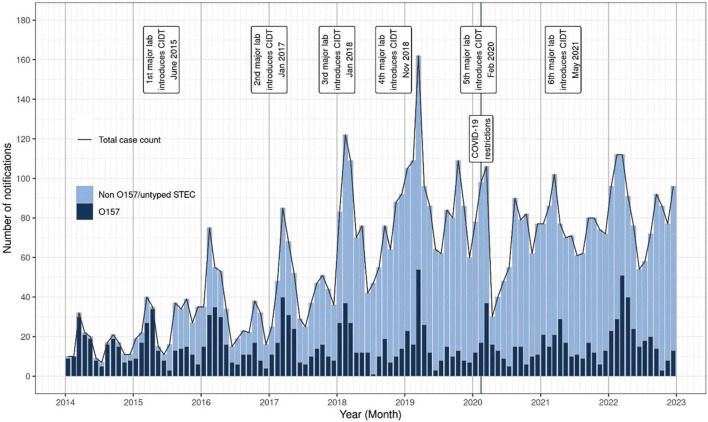
Task: Click the 2019 tick label on x-axis
Action: 405,403
